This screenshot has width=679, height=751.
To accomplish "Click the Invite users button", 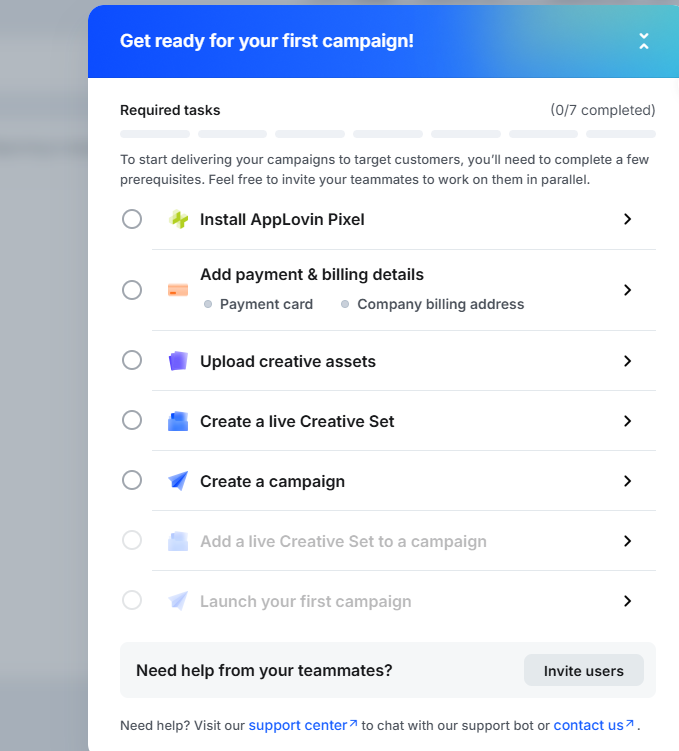I will coord(584,671).
